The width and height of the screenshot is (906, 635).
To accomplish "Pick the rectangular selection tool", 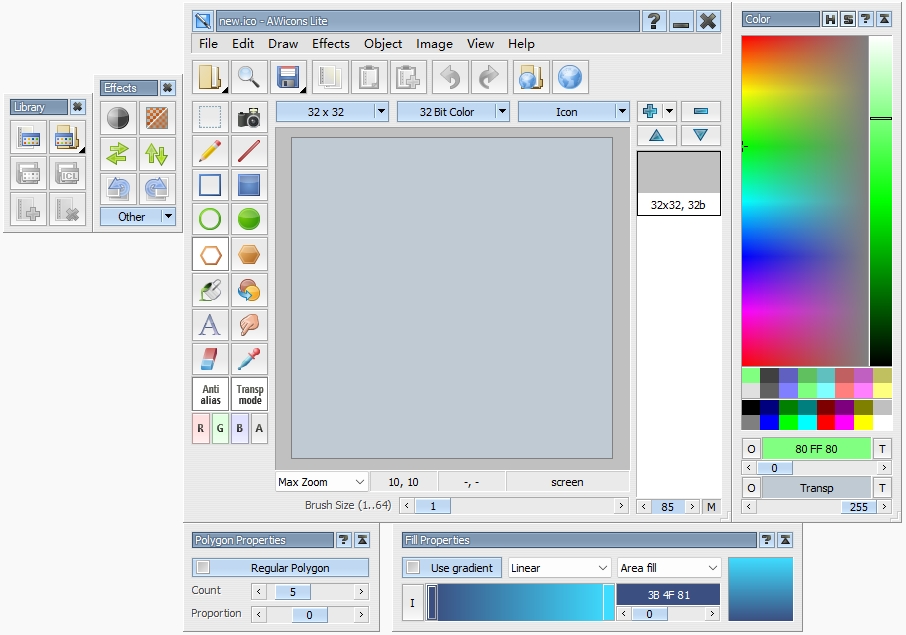I will 210,117.
